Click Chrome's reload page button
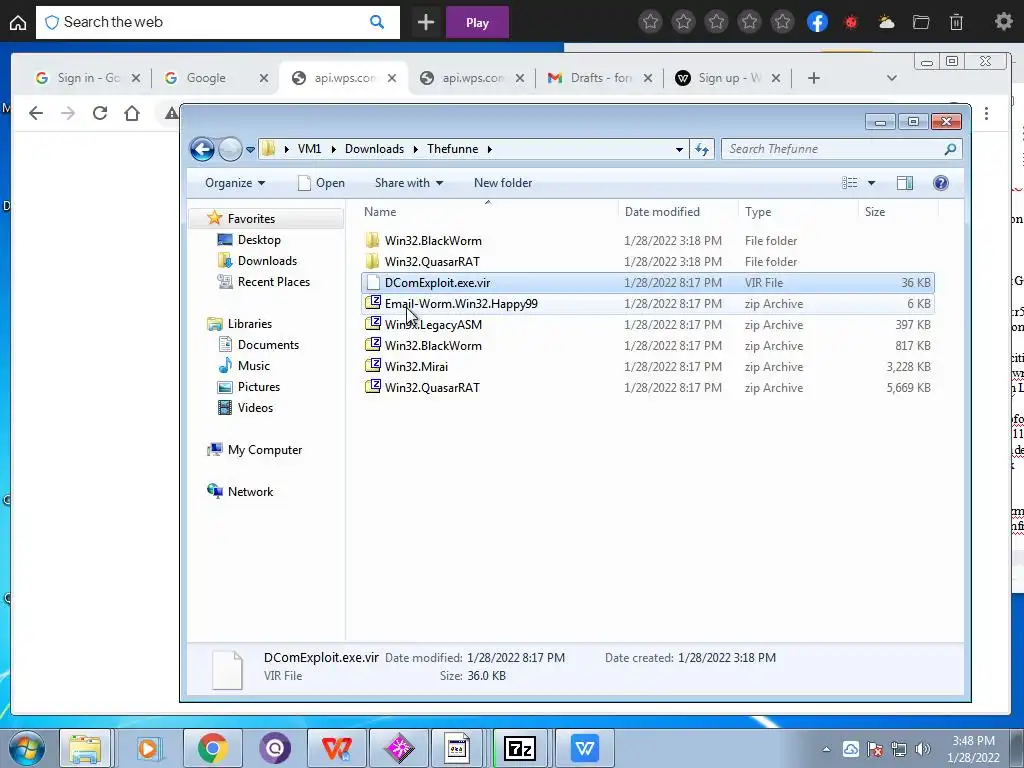 pyautogui.click(x=100, y=113)
